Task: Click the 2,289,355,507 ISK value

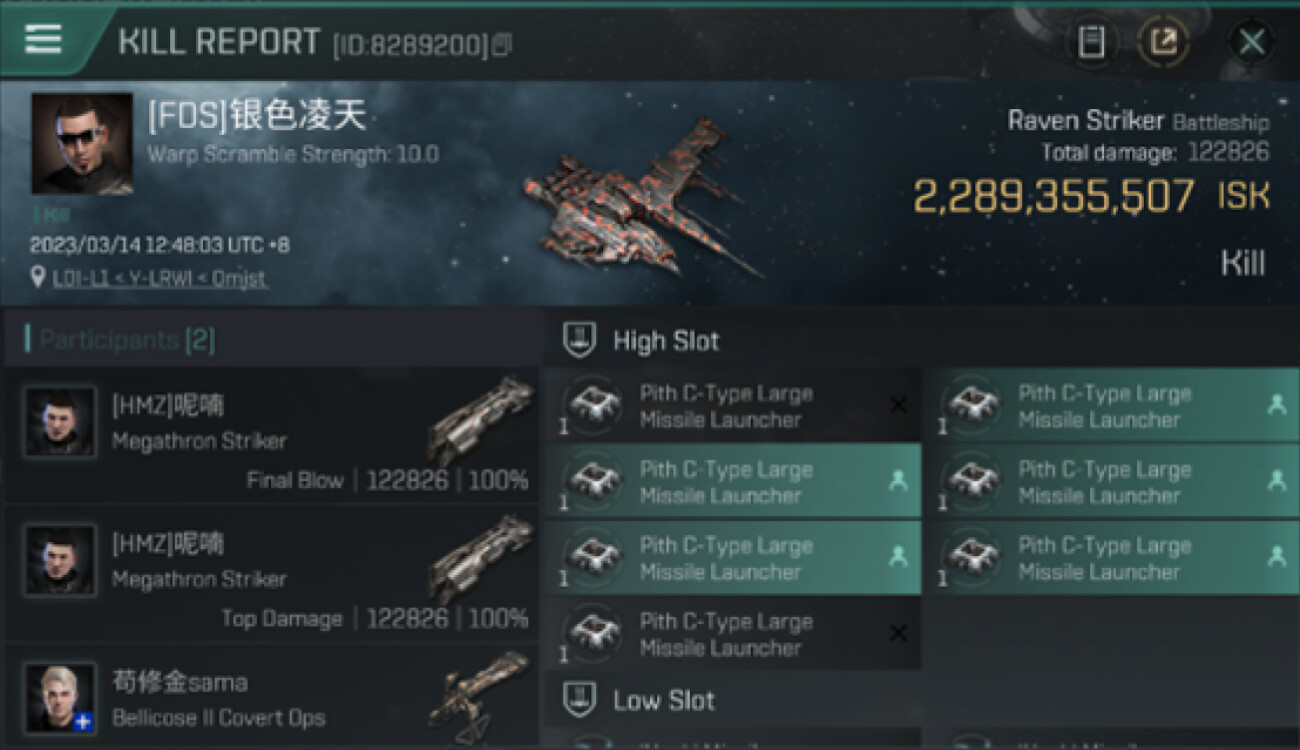Action: click(1091, 196)
